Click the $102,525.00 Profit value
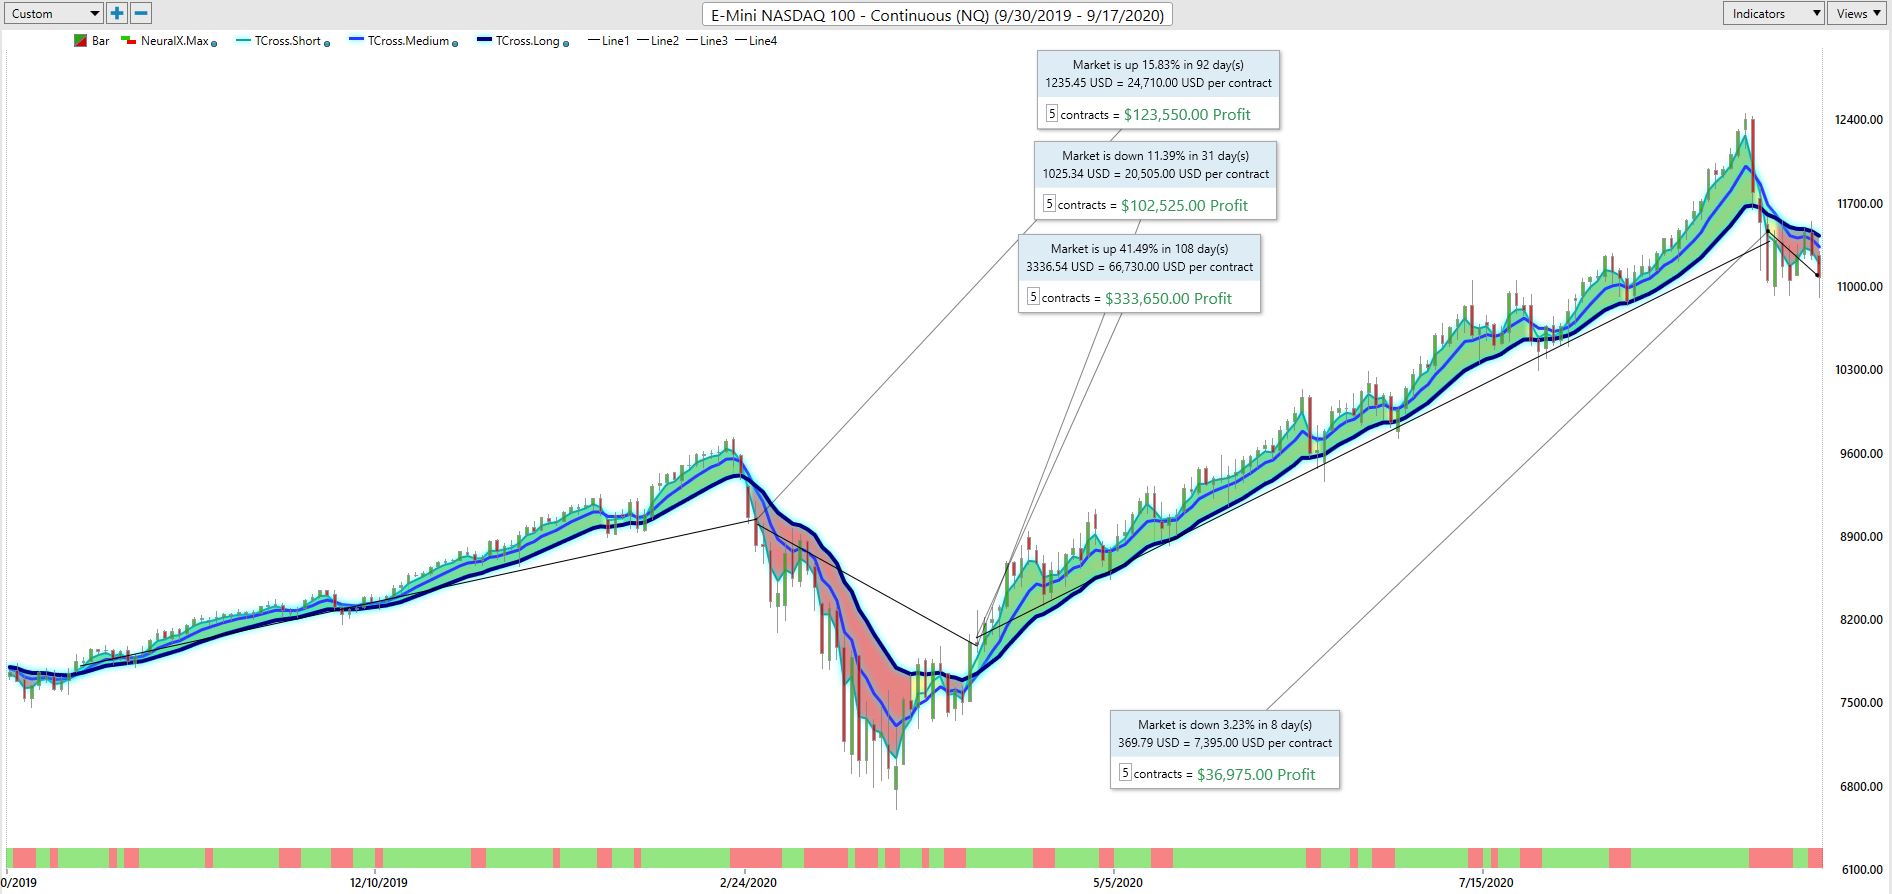 click(x=1184, y=206)
